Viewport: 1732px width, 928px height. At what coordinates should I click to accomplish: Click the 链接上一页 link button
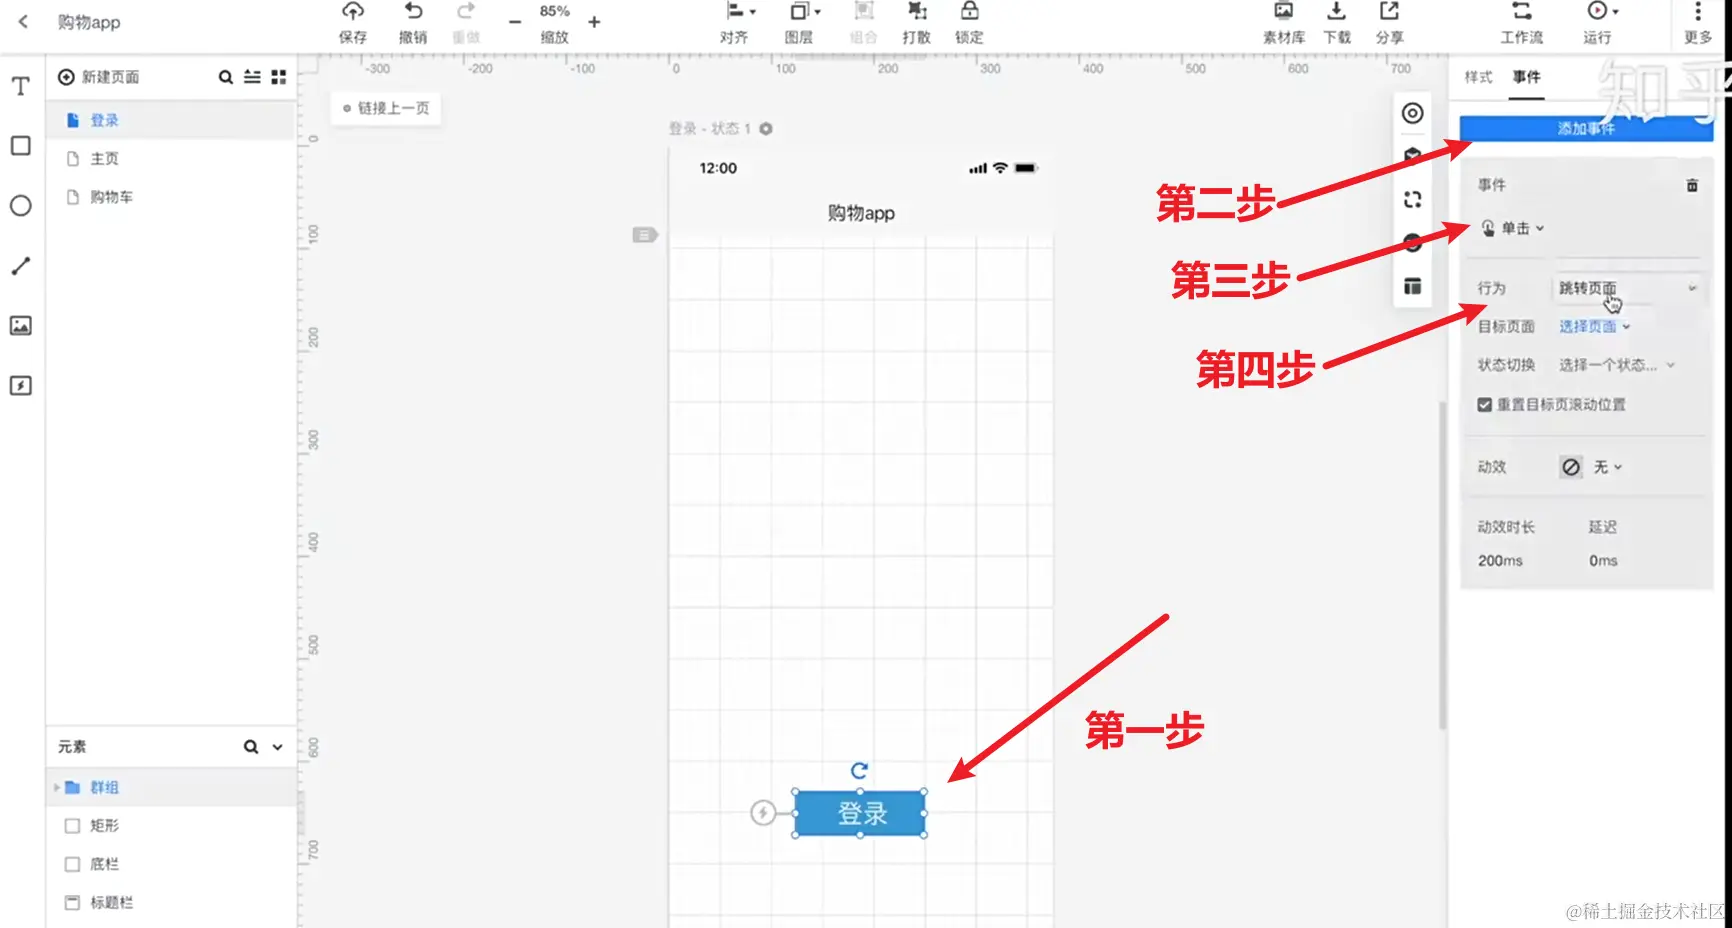386,108
